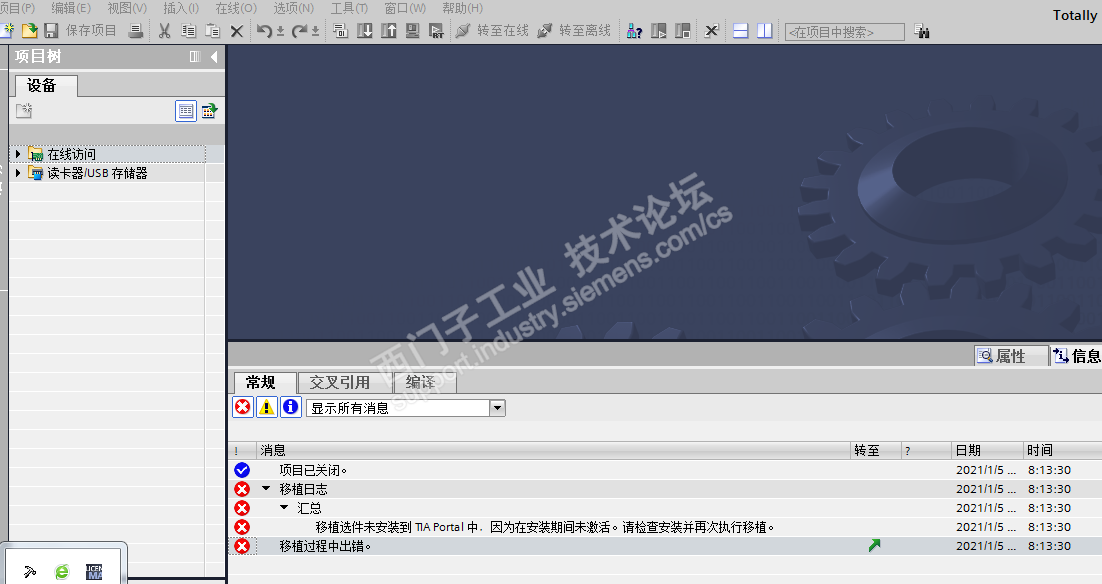1102x584 pixels.
Task: Toggle project tree auto-collapse pin icon
Action: 195,56
